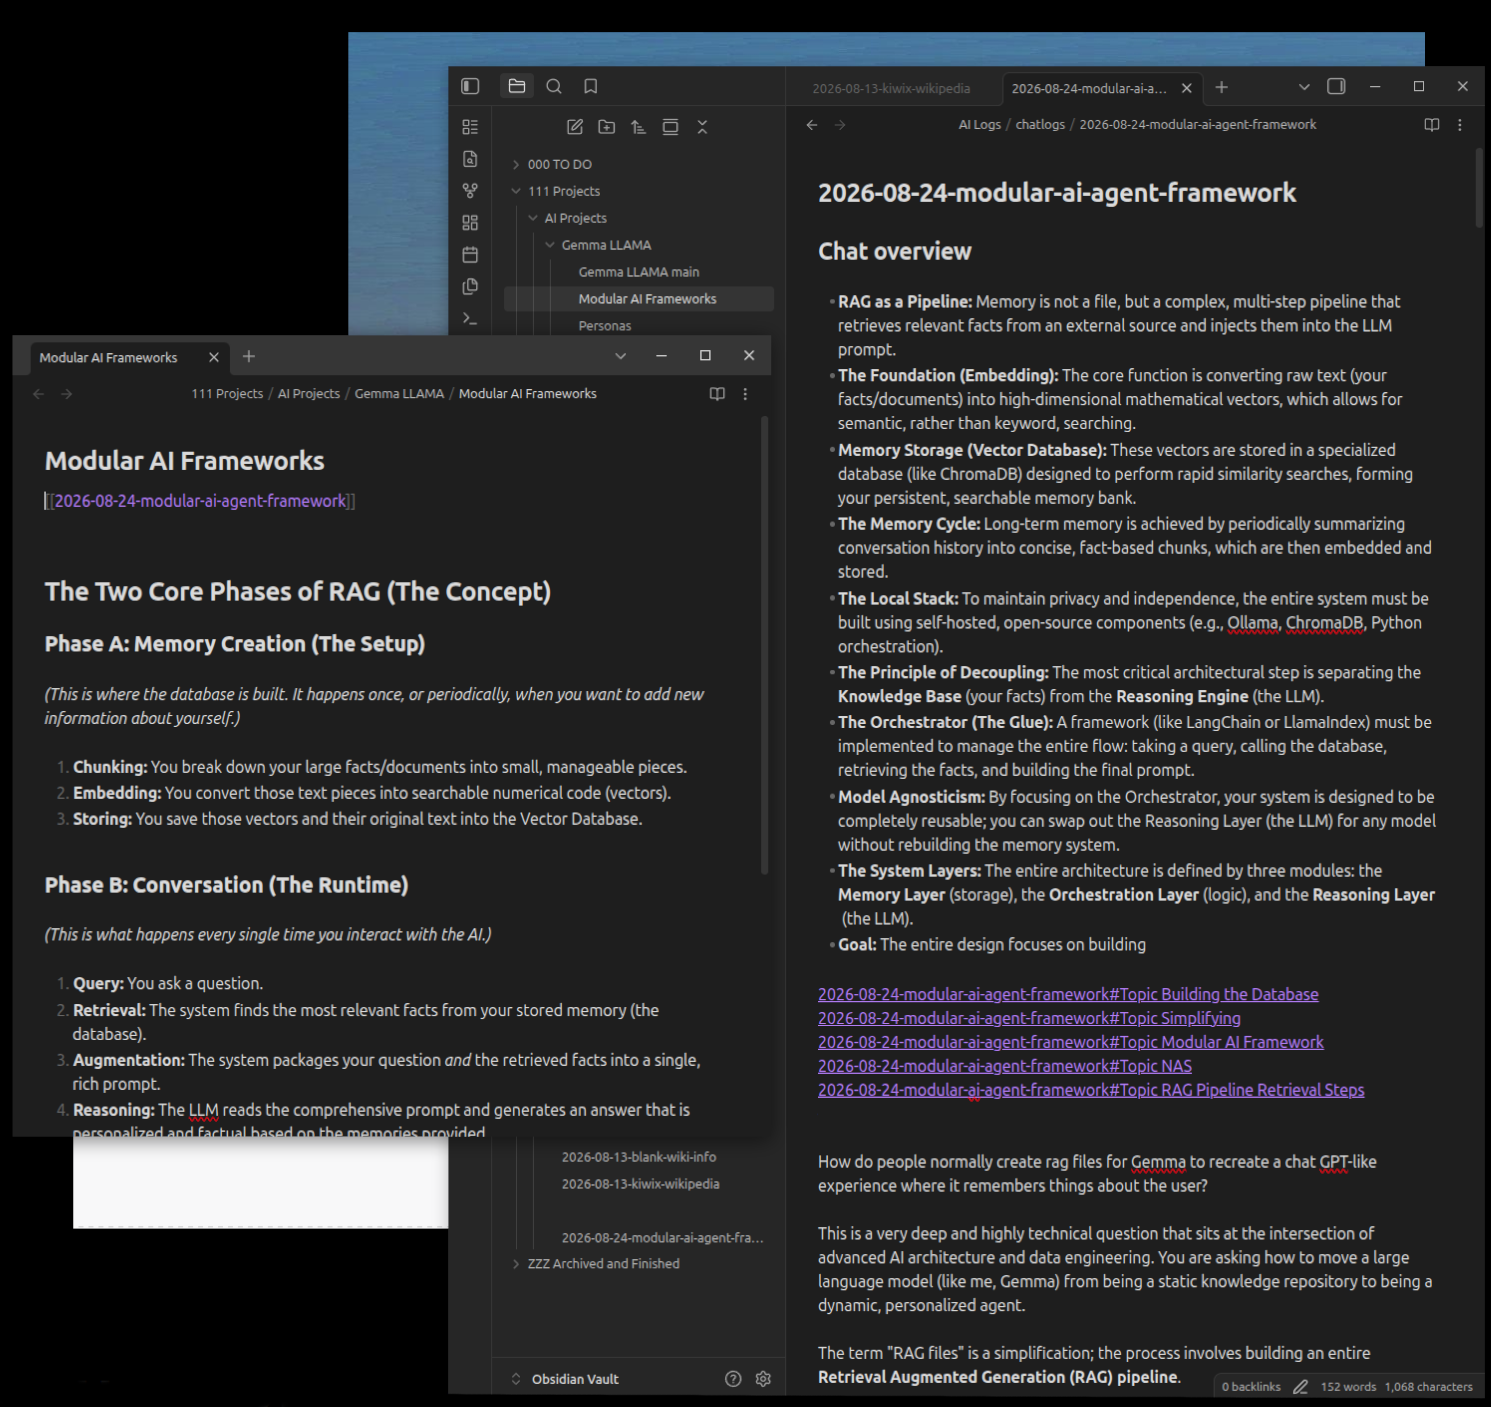
Task: Insert template using the ribbon icon
Action: pos(470,287)
